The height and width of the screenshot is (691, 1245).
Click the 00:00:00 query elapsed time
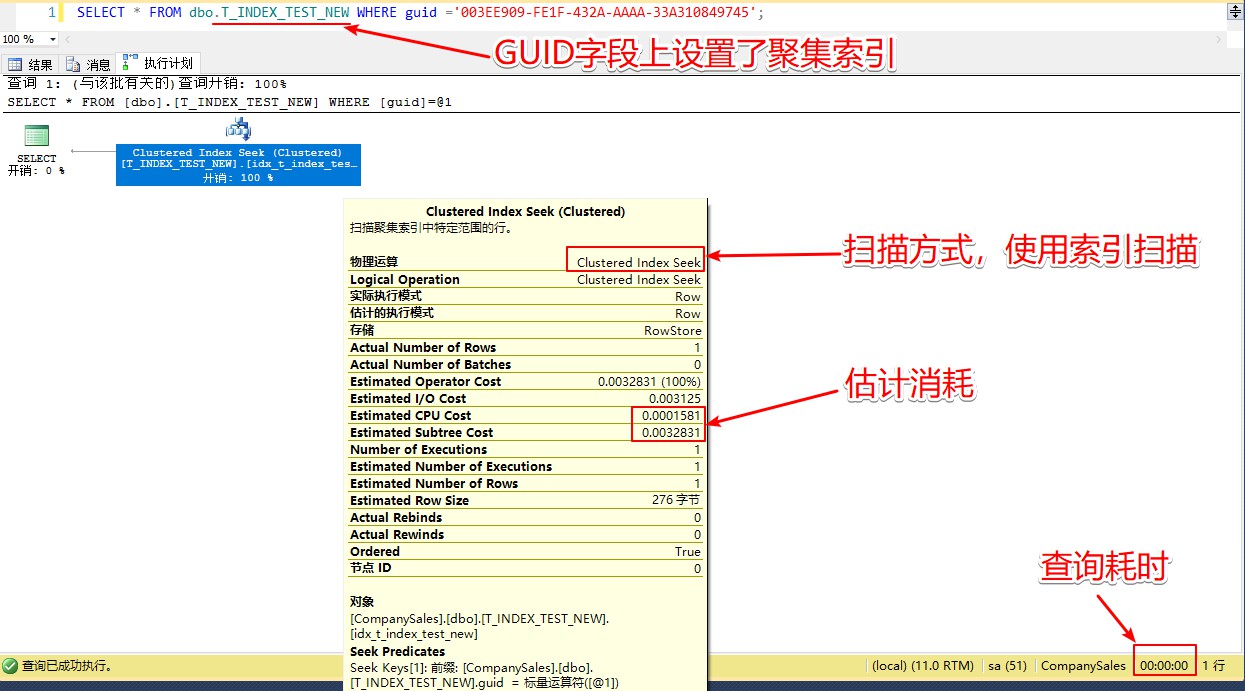click(x=1164, y=665)
